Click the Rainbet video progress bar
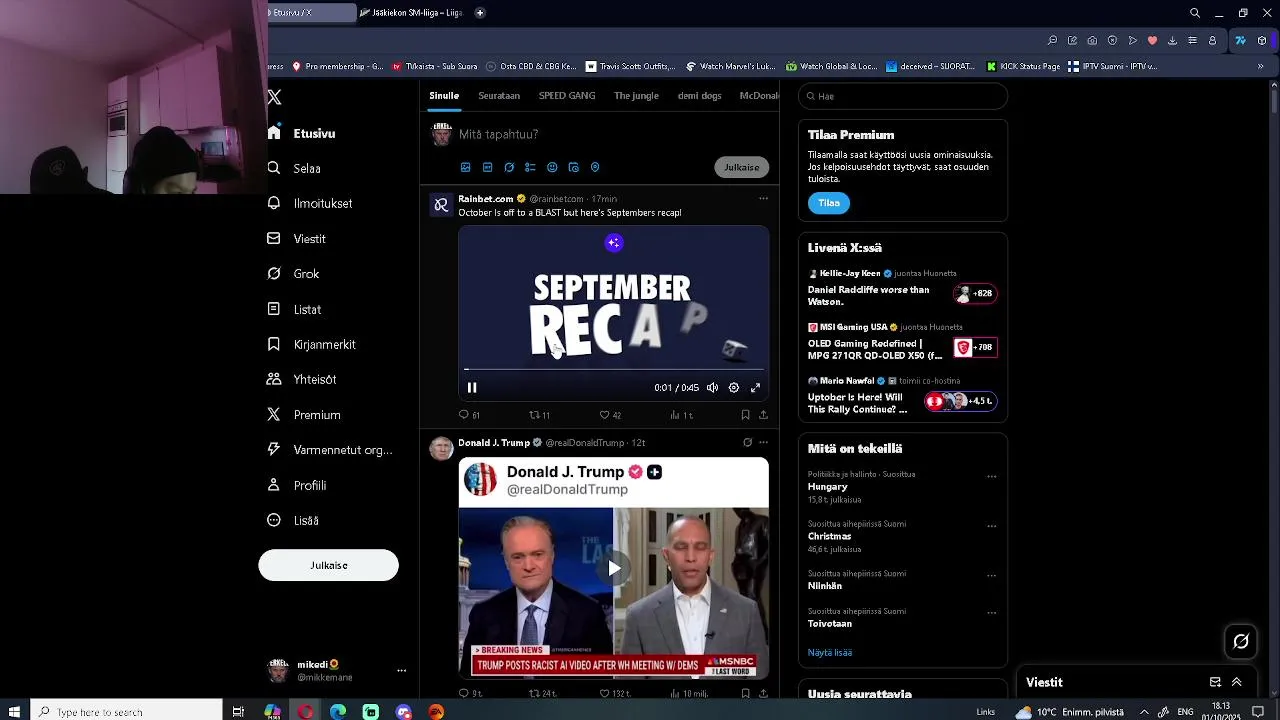This screenshot has height=720, width=1280. coord(613,370)
